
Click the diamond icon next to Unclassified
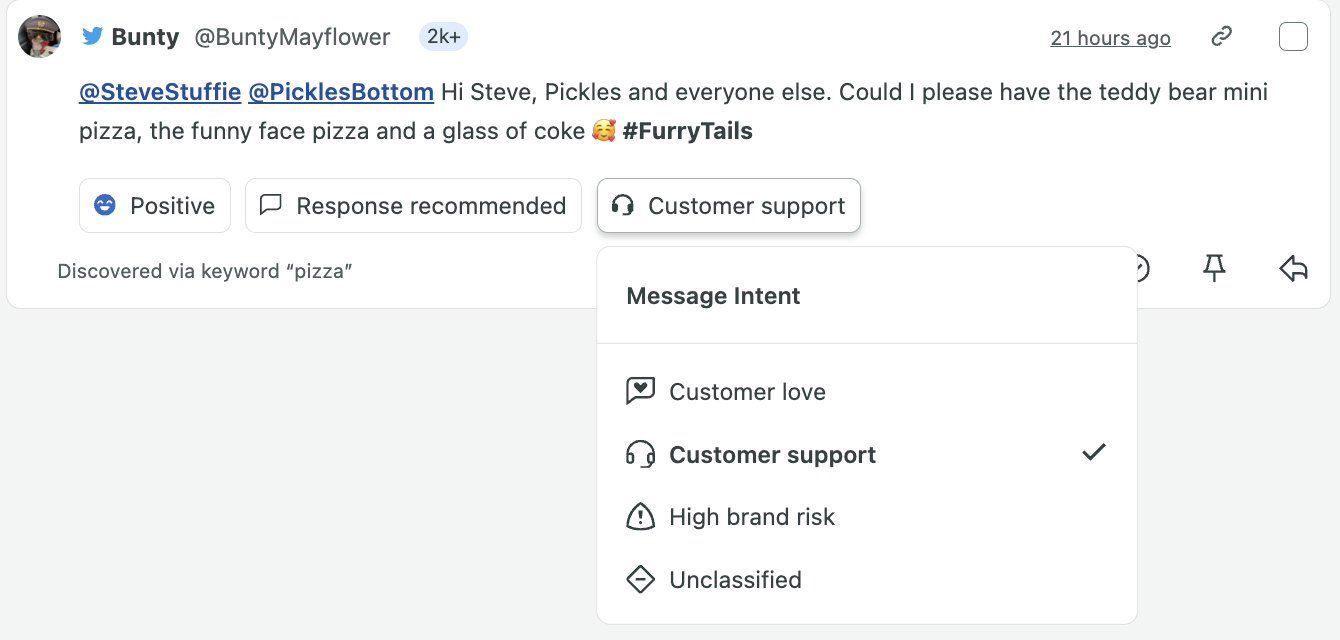click(x=640, y=580)
